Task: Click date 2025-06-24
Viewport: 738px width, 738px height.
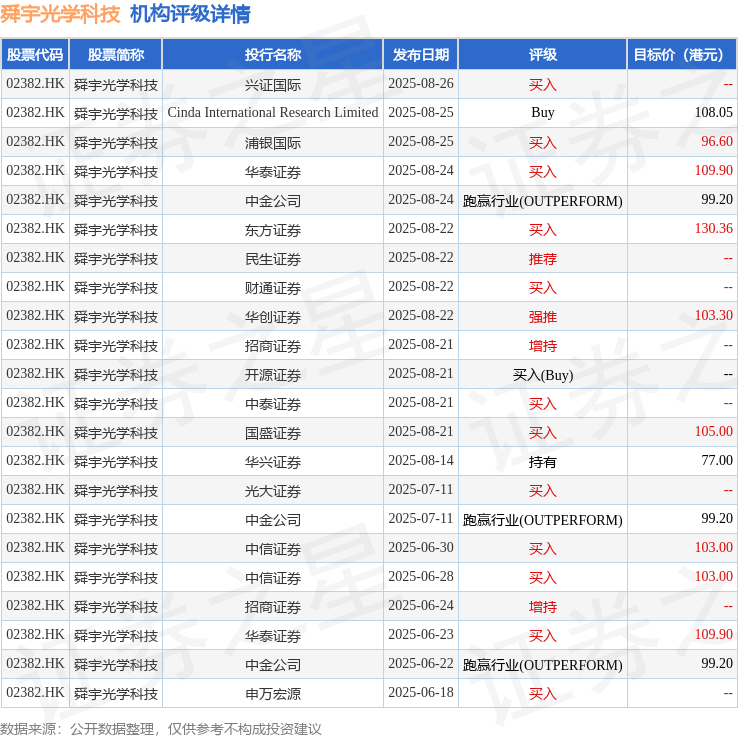Action: 421,605
